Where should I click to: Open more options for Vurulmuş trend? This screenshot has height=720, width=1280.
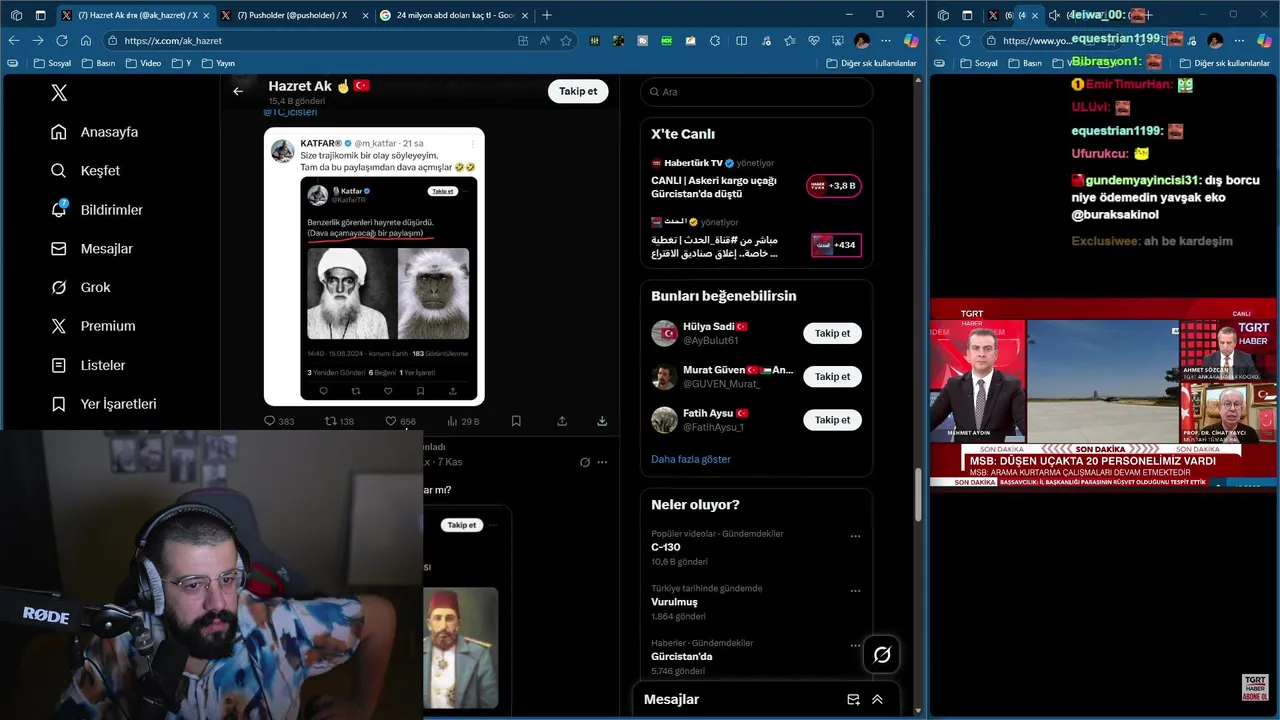click(x=855, y=591)
